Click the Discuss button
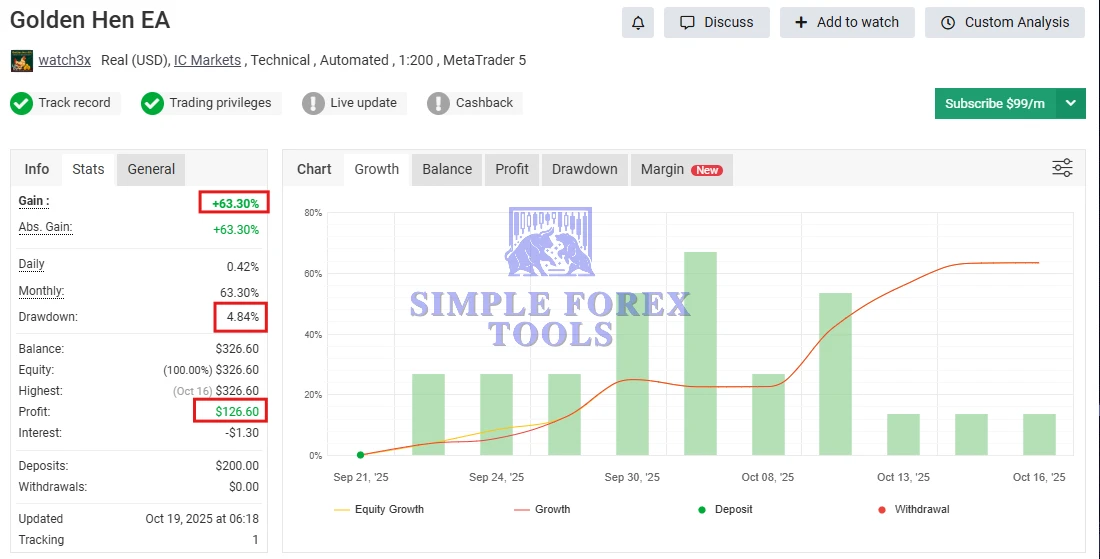This screenshot has height=559, width=1100. point(716,22)
